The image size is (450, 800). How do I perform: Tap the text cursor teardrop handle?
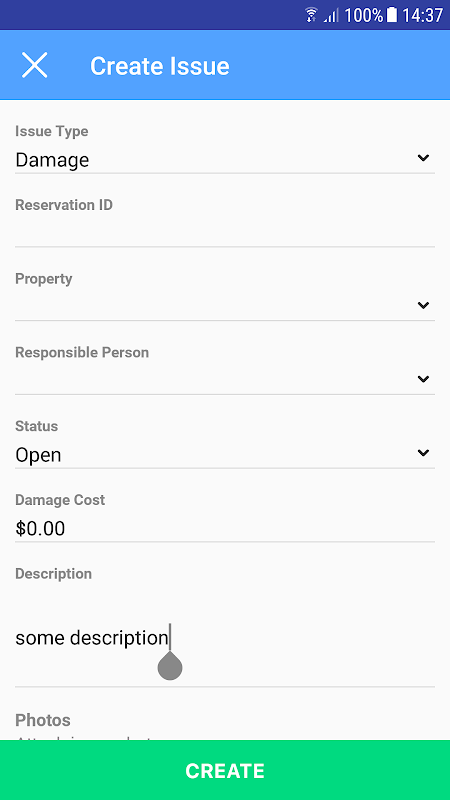(x=170, y=665)
